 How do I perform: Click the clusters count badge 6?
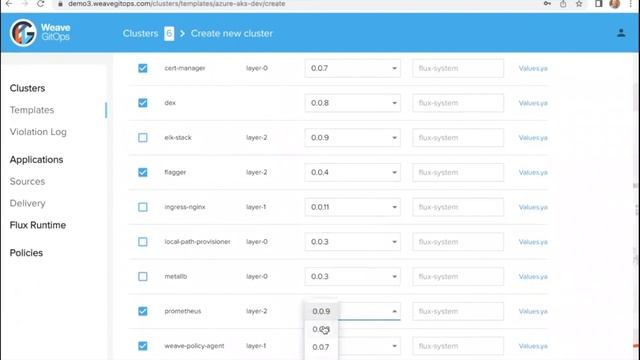click(x=169, y=33)
